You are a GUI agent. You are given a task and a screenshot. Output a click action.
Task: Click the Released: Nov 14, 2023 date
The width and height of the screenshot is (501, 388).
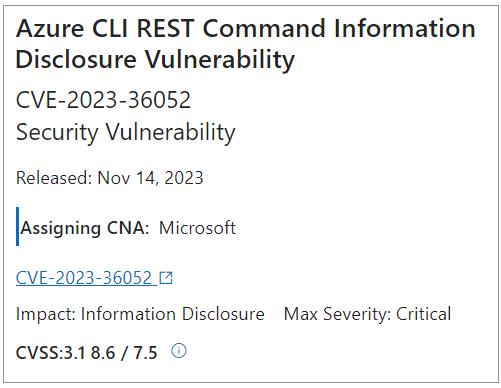[110, 178]
